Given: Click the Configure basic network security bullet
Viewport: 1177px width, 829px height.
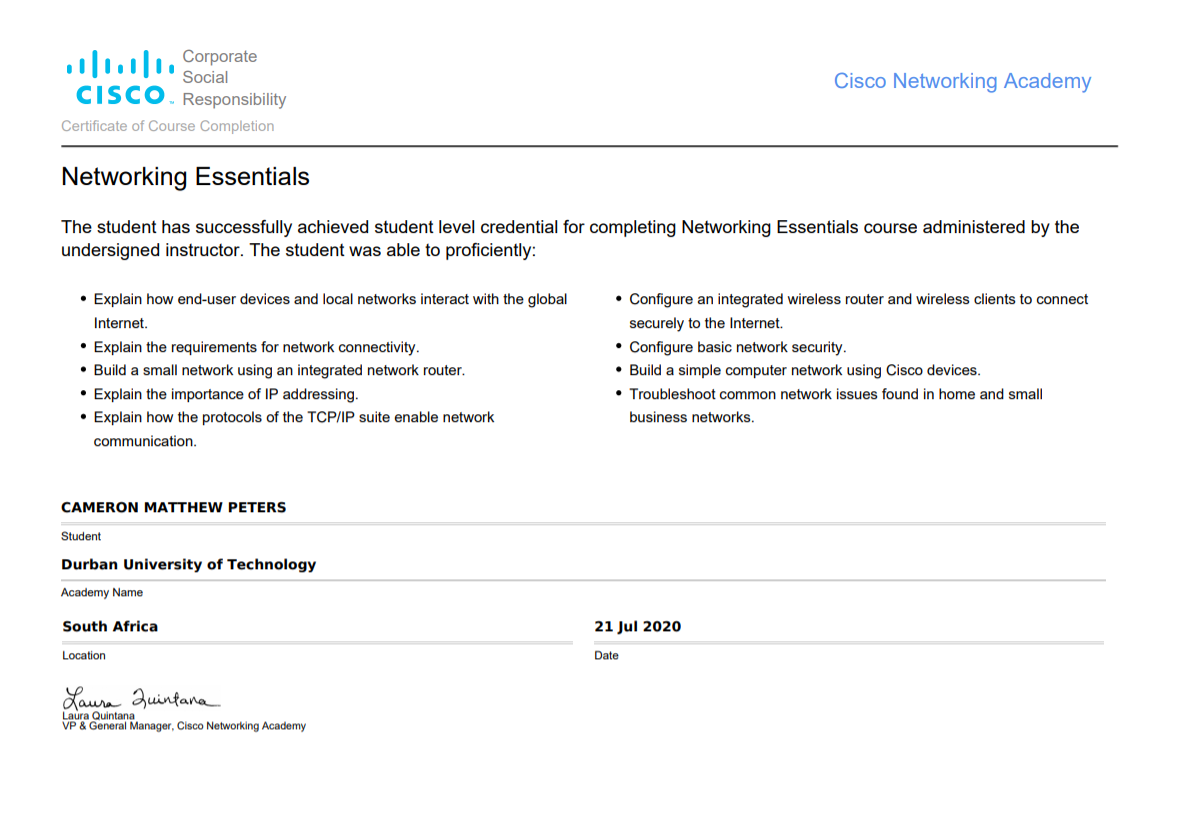Looking at the screenshot, I should tap(737, 347).
